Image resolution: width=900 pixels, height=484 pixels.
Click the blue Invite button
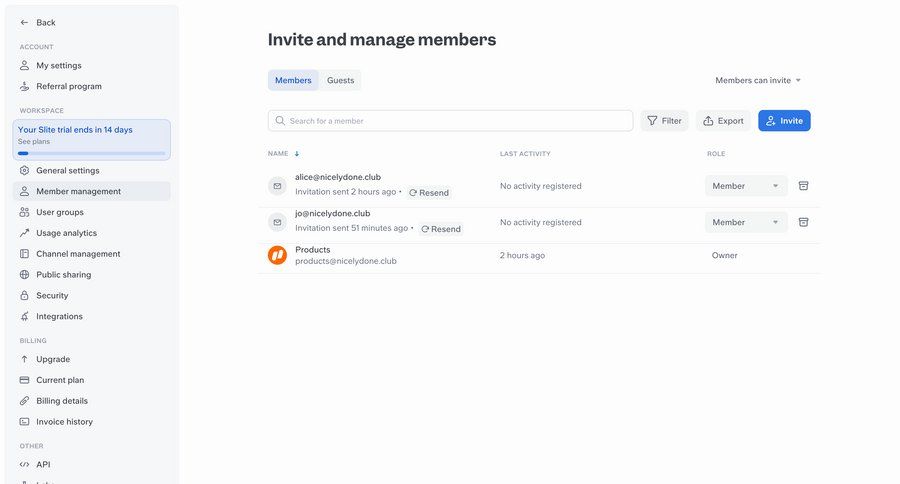click(784, 121)
